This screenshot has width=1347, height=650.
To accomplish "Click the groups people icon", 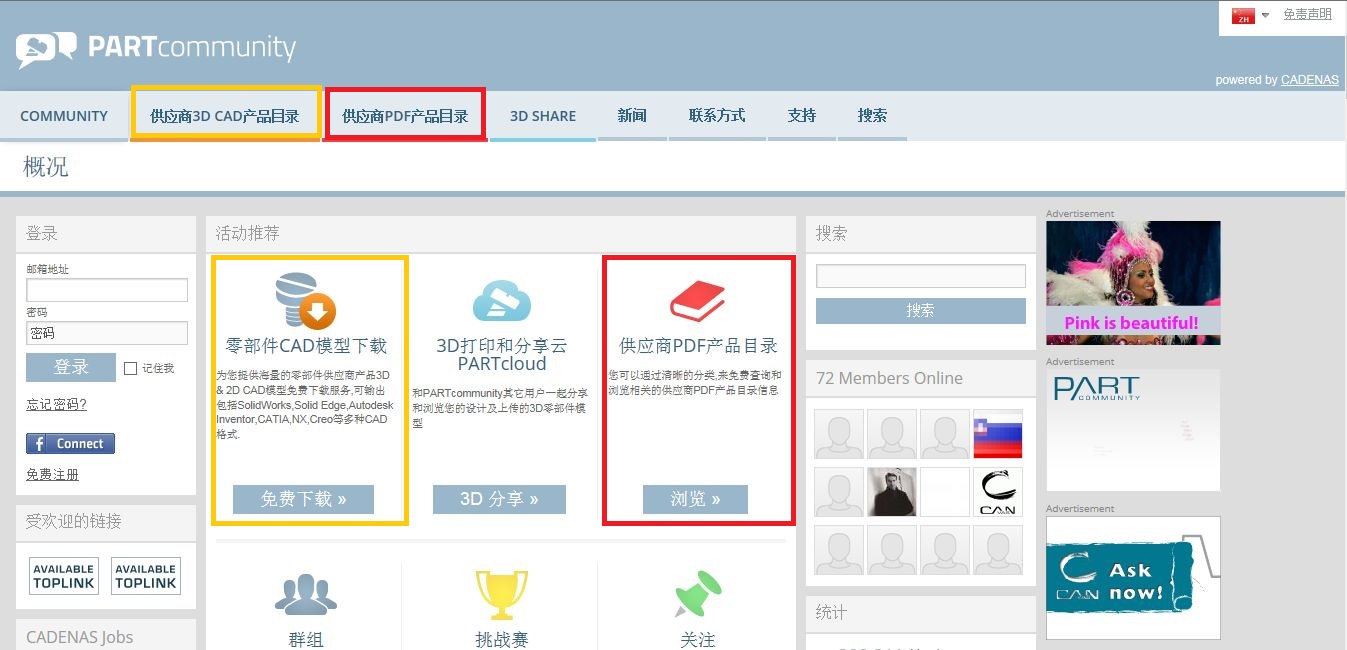I will click(306, 594).
